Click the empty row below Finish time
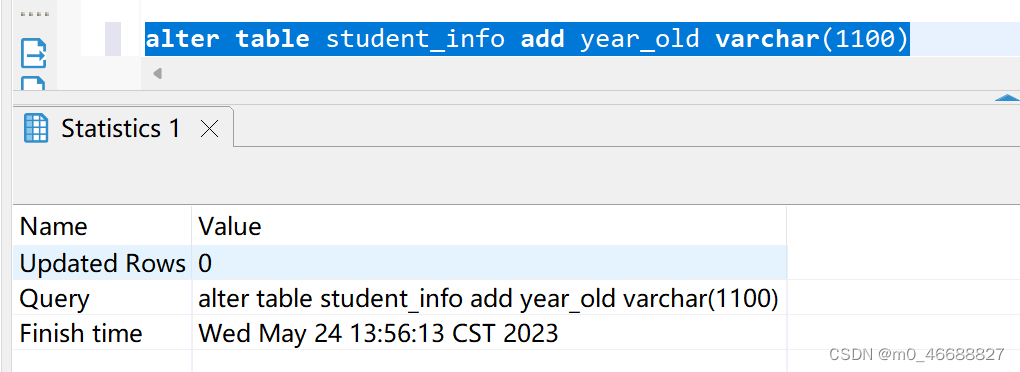 (400, 361)
